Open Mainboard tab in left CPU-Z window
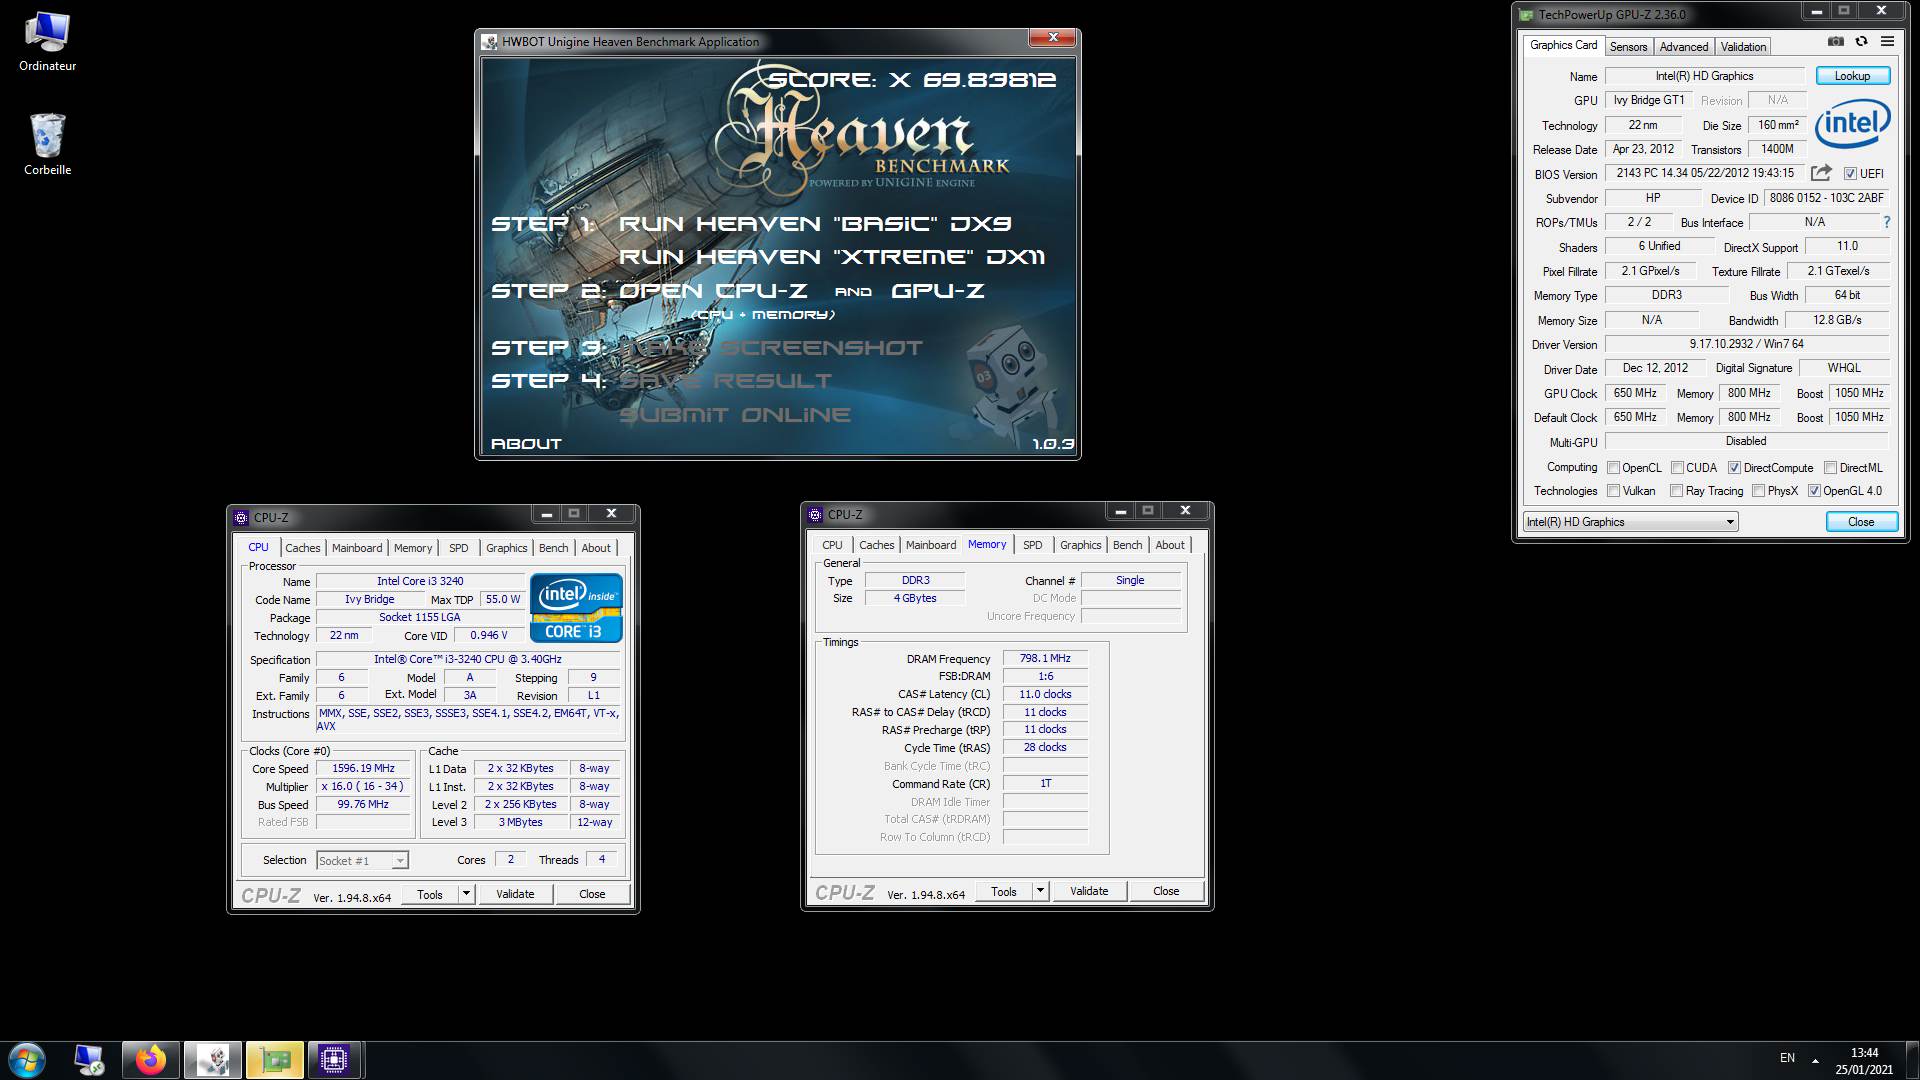 click(357, 548)
